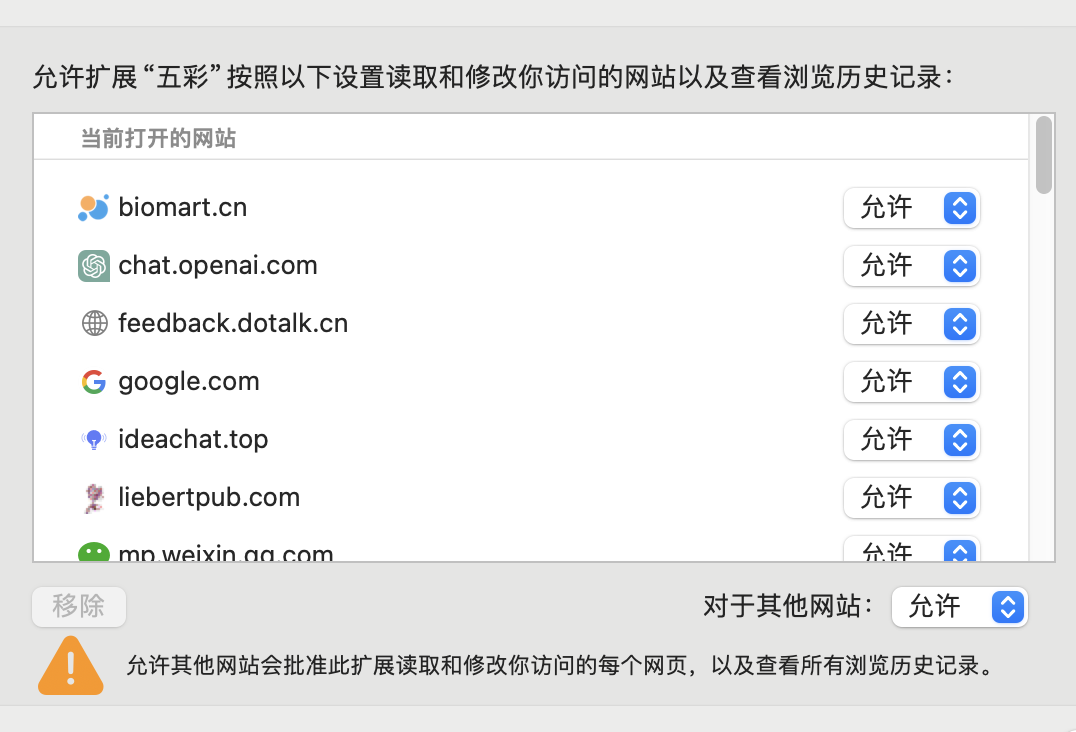
Task: Click the ideachat.top lightbulb icon
Action: [94, 440]
